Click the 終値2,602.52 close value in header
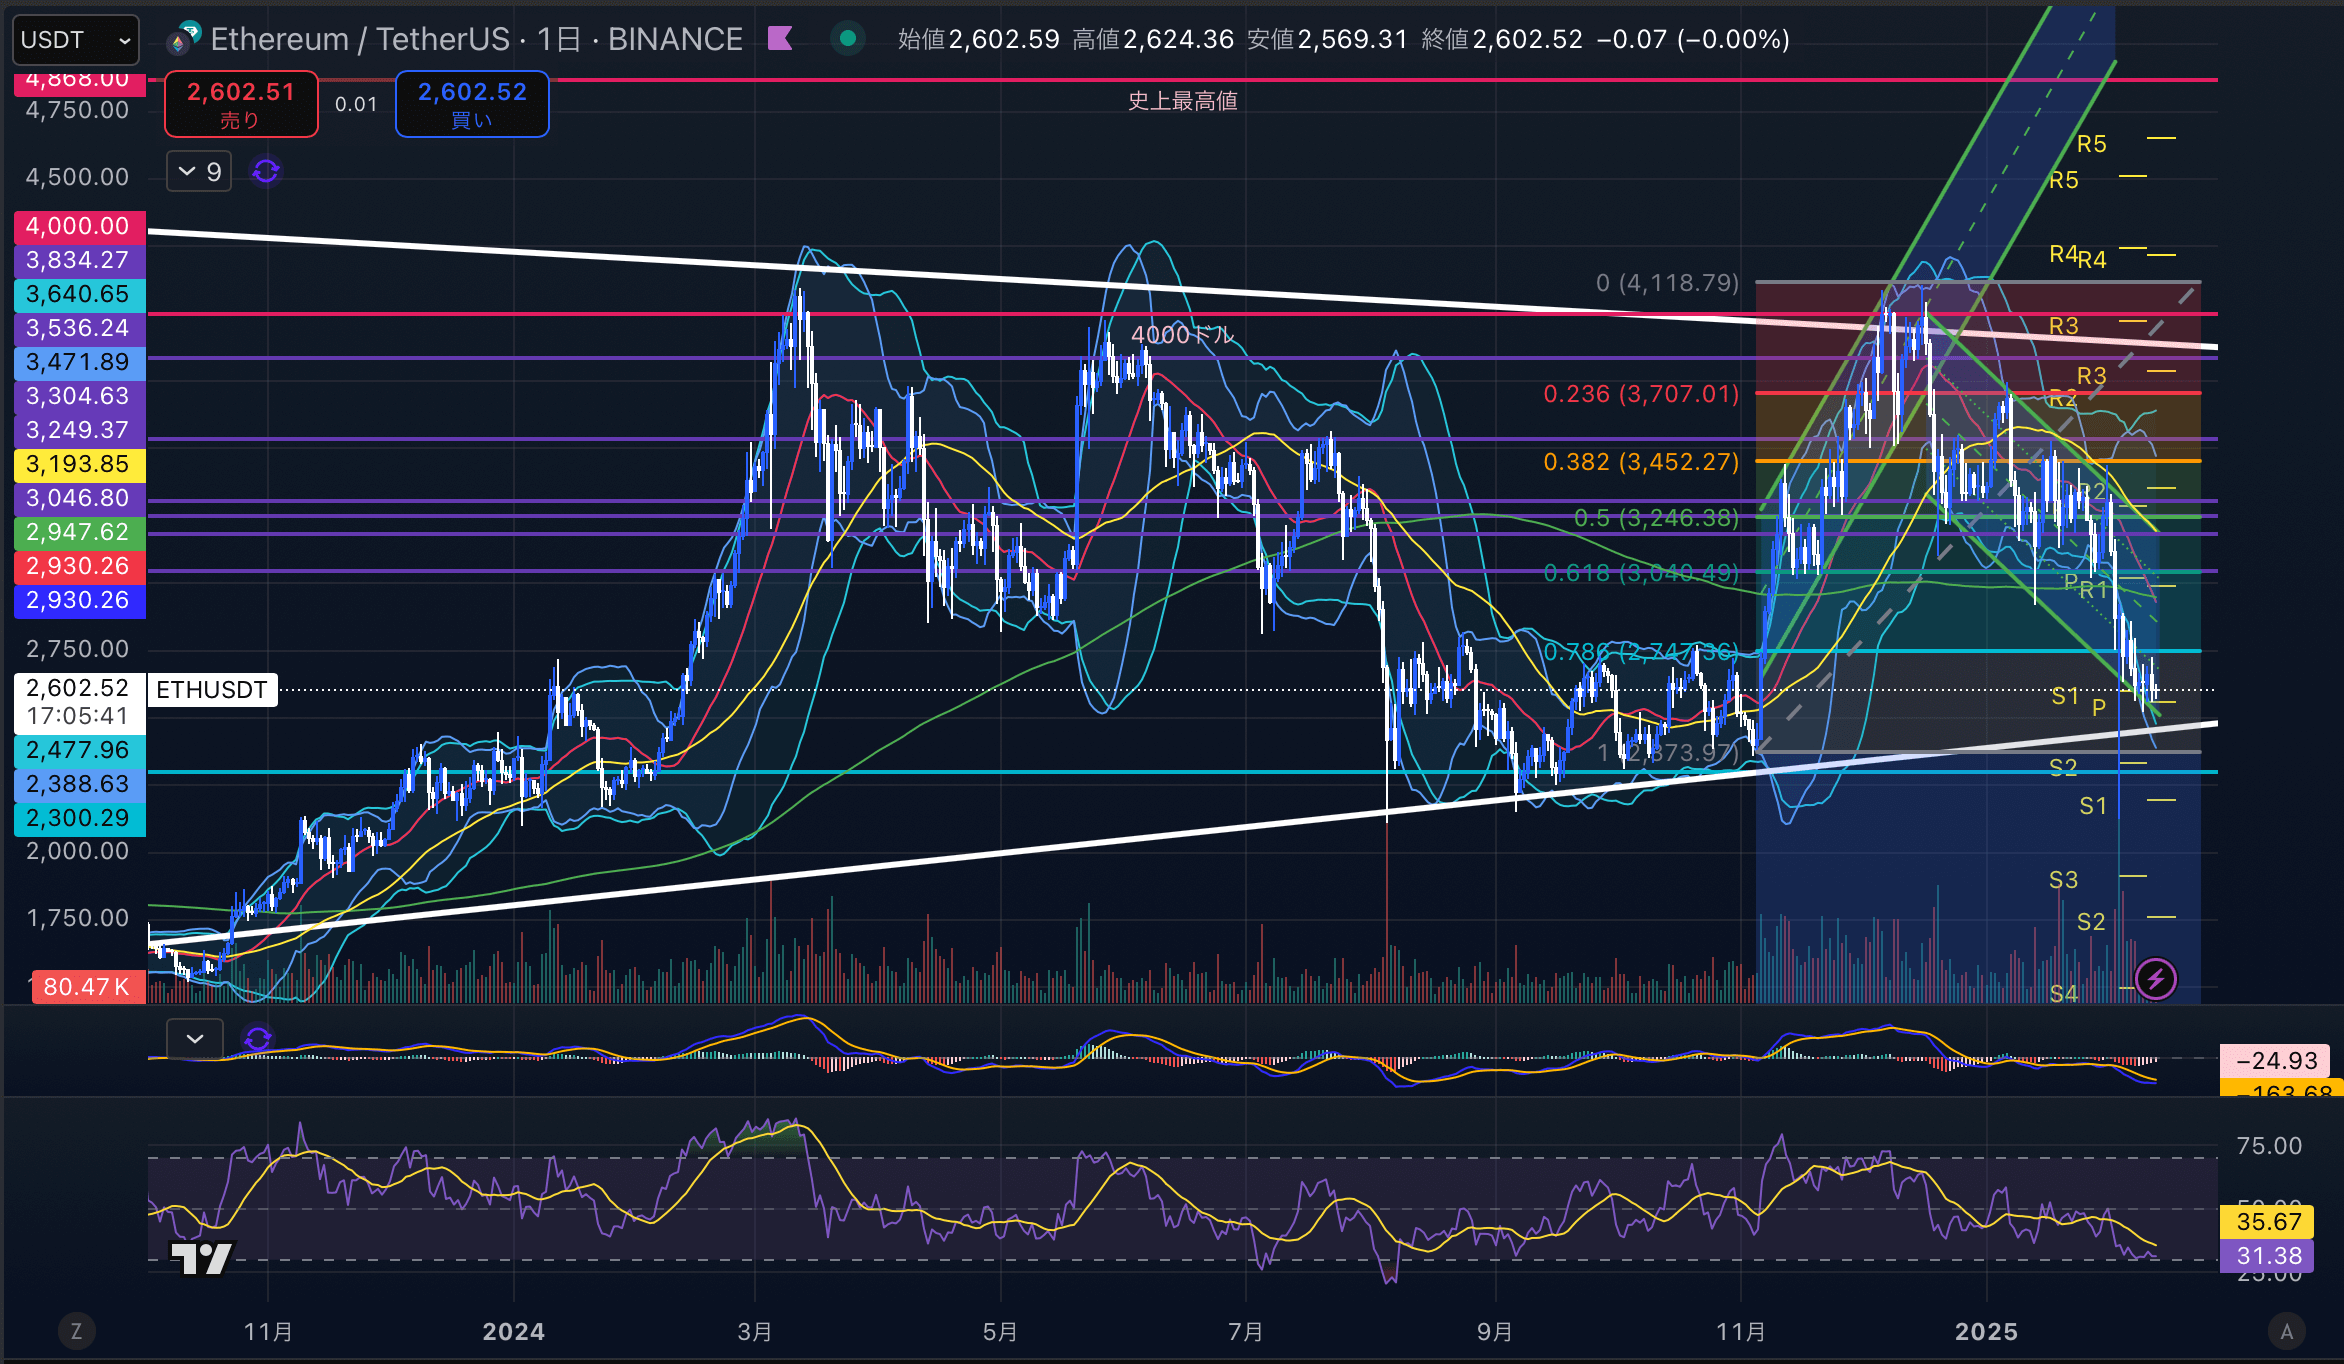The image size is (2344, 1364). pyautogui.click(x=1502, y=39)
